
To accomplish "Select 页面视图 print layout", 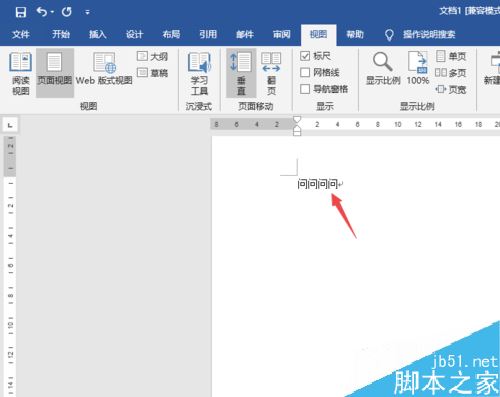I will tap(55, 73).
